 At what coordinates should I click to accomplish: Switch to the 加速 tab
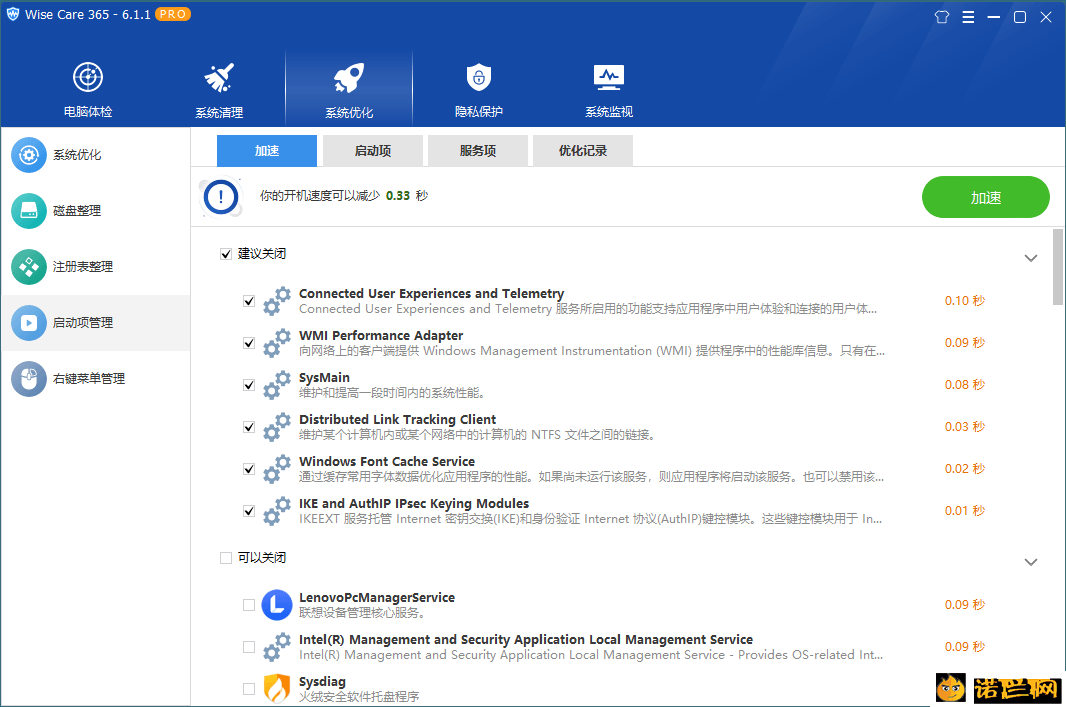click(x=266, y=151)
